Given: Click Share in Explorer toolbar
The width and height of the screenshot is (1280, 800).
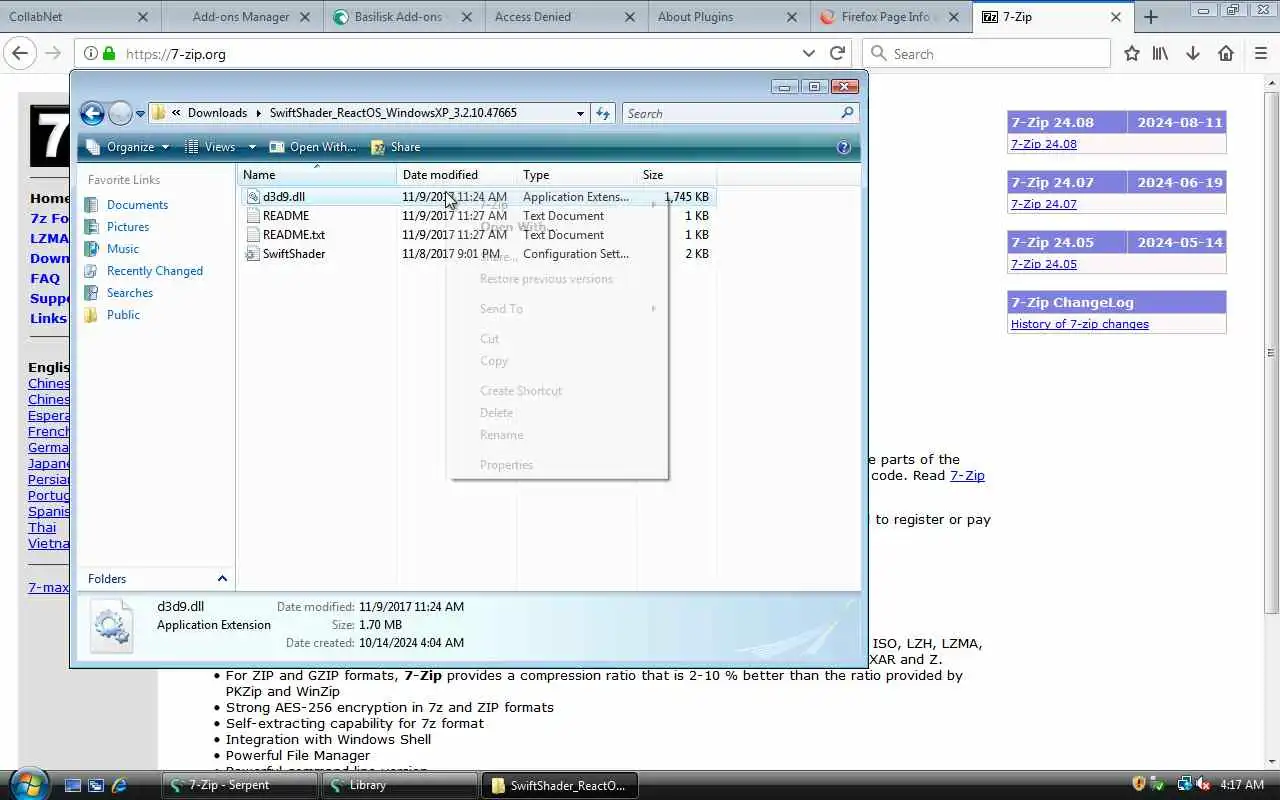Looking at the screenshot, I should point(396,147).
